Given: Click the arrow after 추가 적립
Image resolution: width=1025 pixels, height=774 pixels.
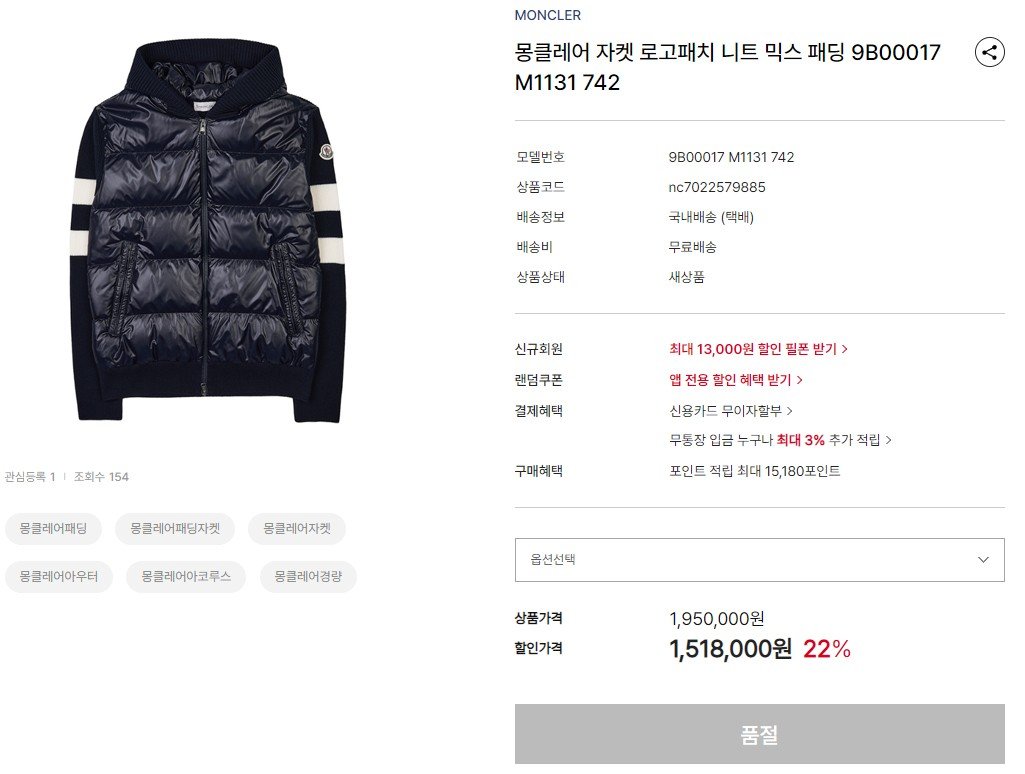Looking at the screenshot, I should point(888,440).
